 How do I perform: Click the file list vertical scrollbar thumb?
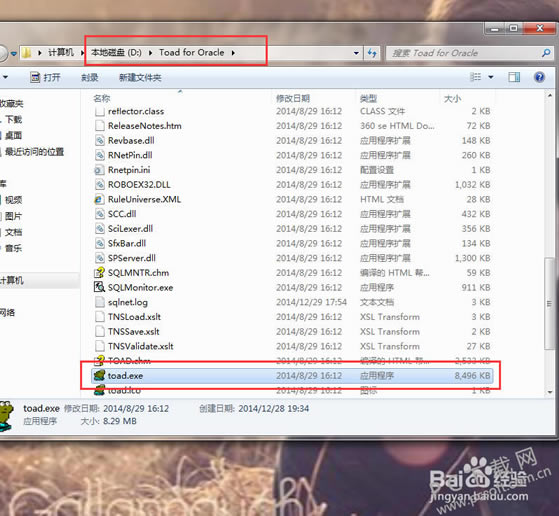tap(549, 303)
